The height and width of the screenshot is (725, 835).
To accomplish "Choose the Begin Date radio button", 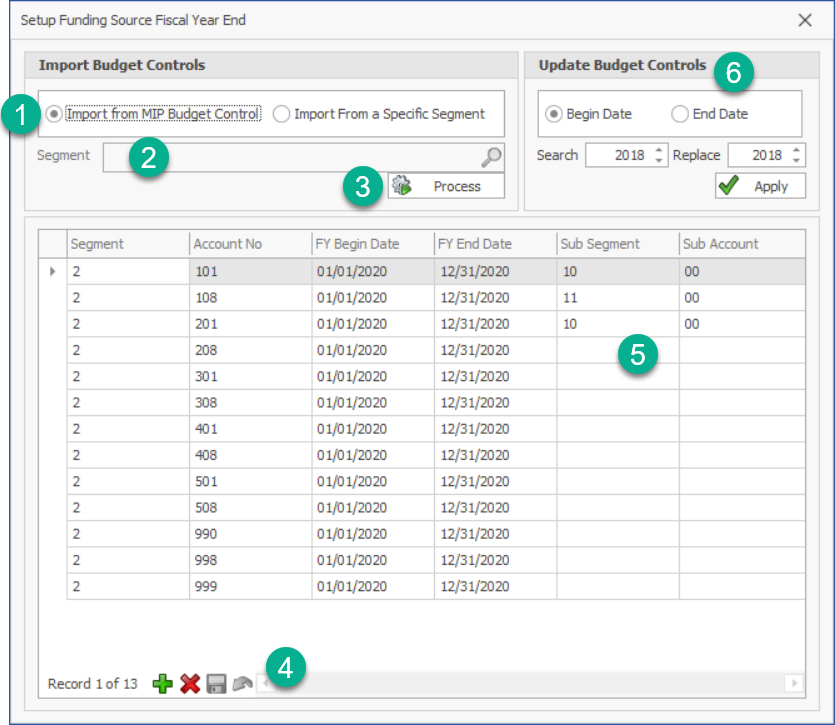I will 554,114.
